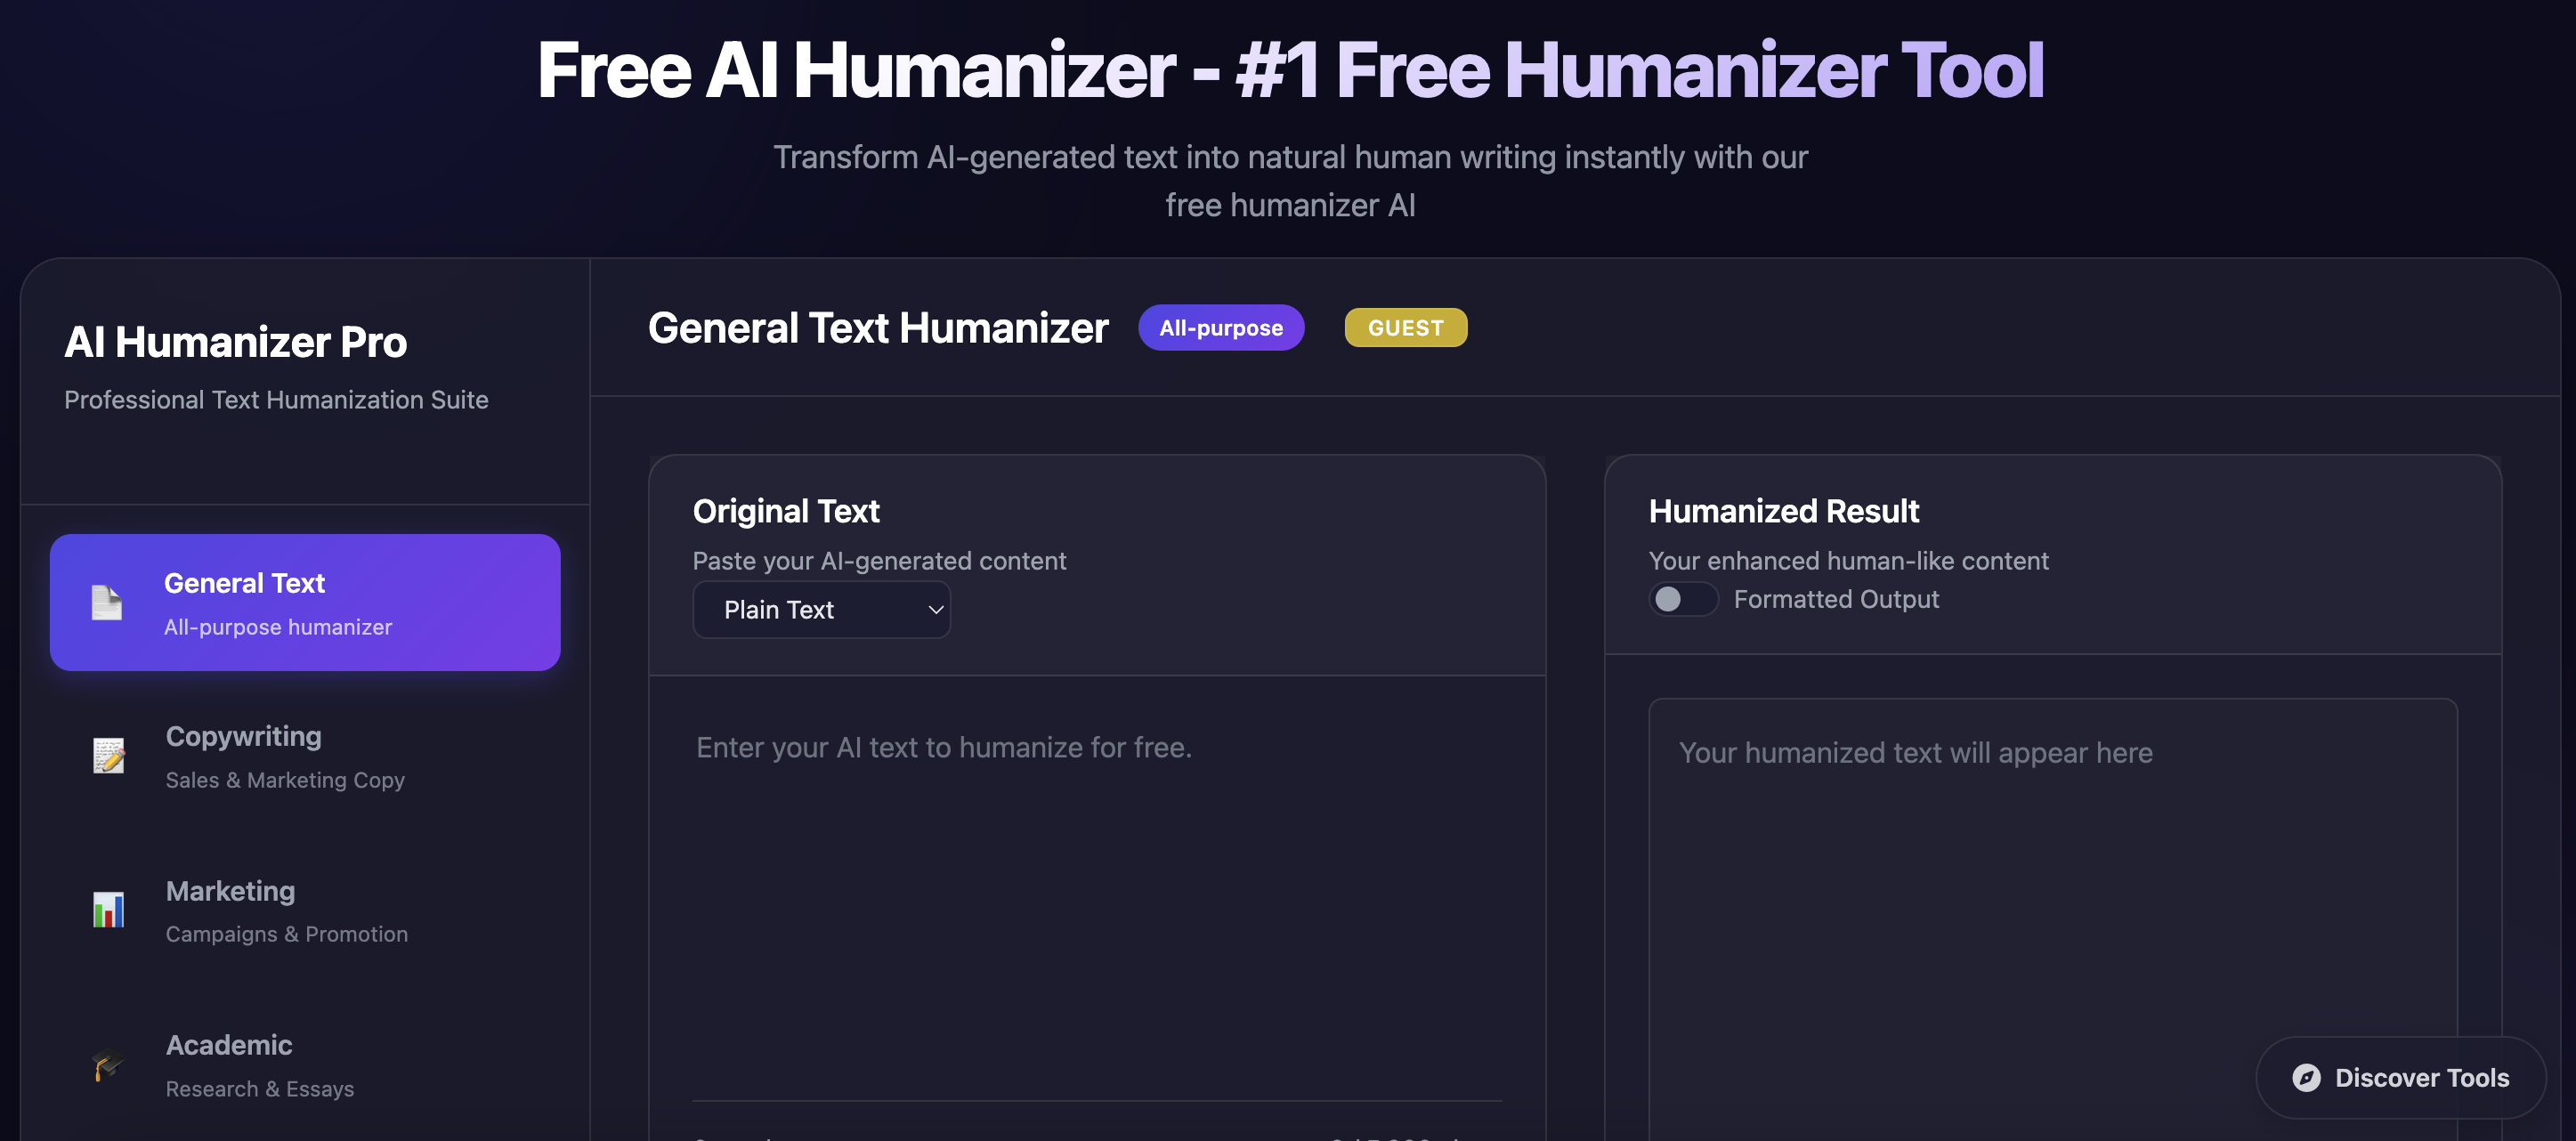Click the Humanized Result heading
Screen dimensions: 2576x1141
pyautogui.click(x=1783, y=511)
